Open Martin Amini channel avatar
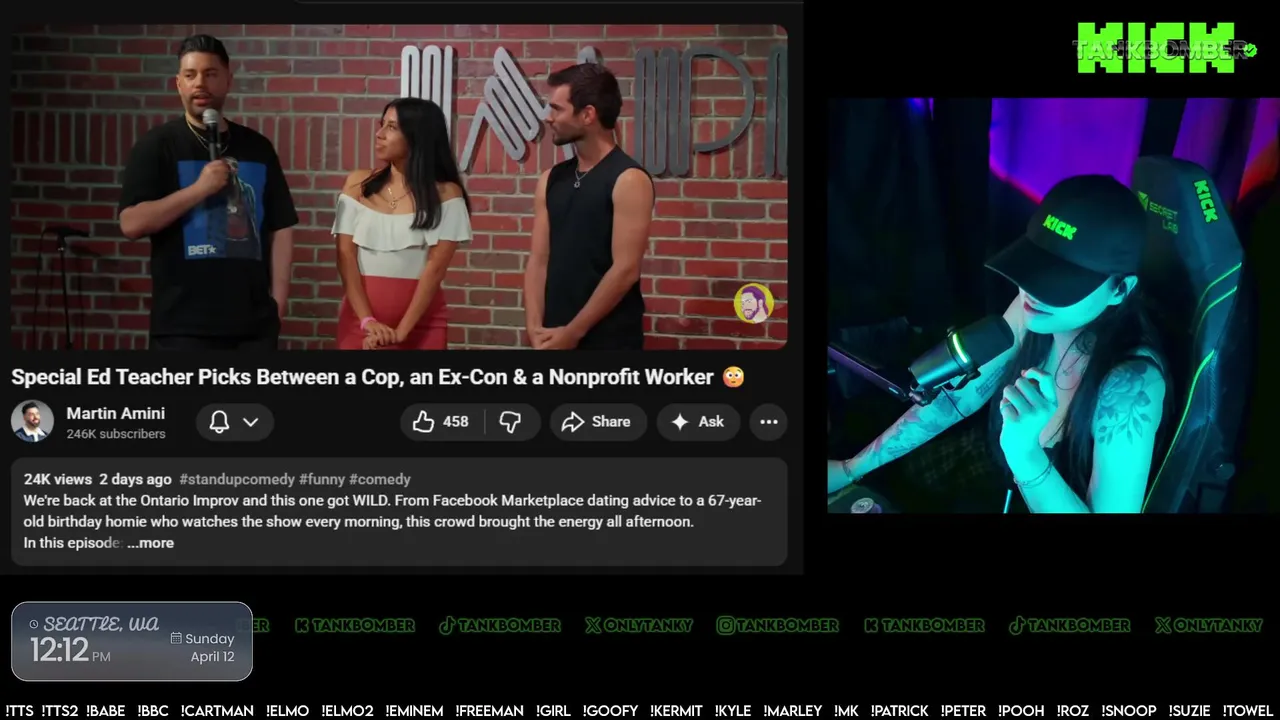Screen dimensions: 1280x720 pyautogui.click(x=32, y=422)
